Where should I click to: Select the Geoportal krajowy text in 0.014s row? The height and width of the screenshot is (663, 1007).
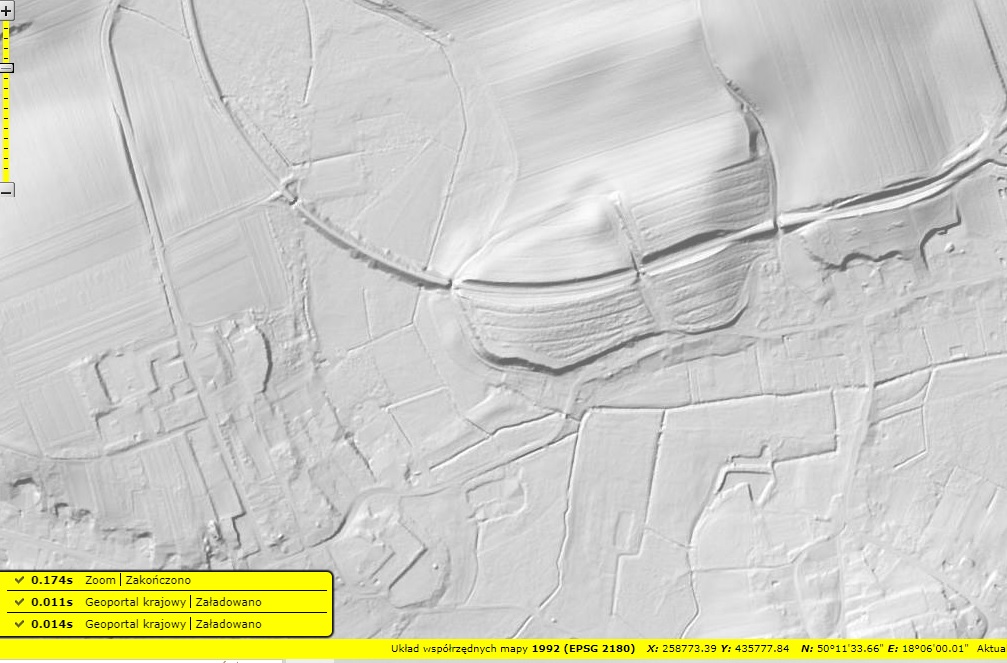[x=136, y=624]
